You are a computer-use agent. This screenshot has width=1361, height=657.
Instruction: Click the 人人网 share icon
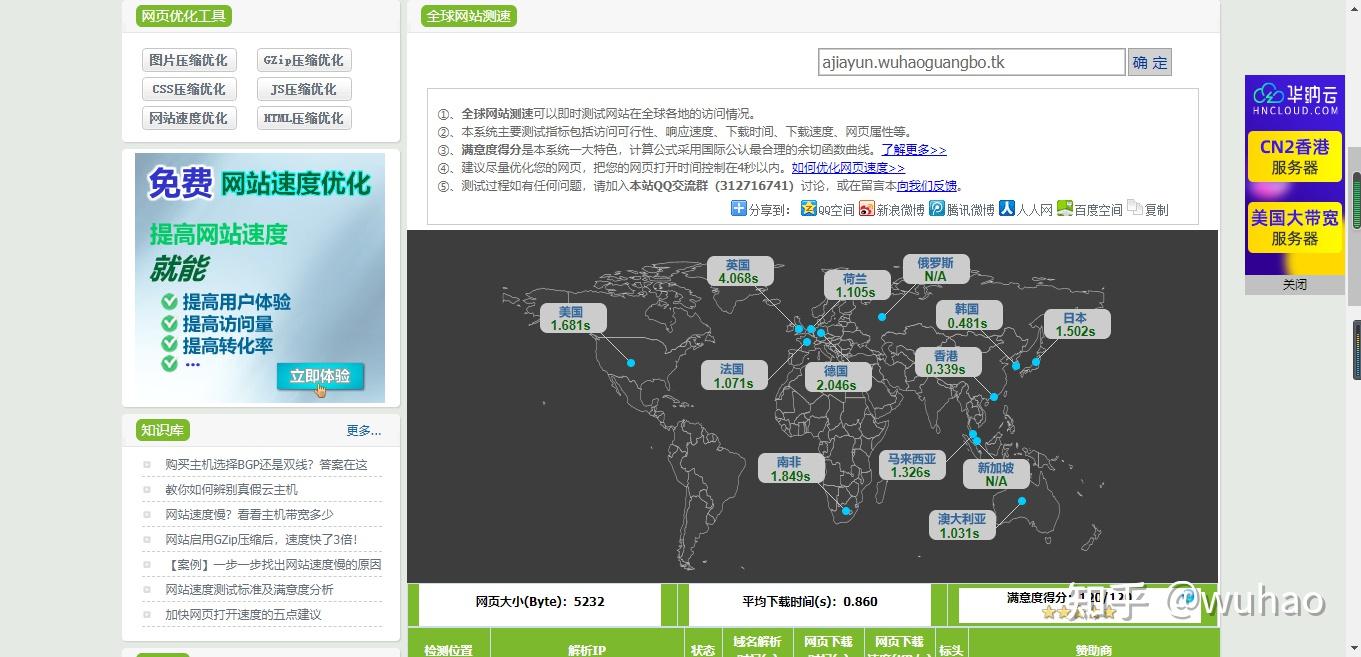(x=1007, y=208)
